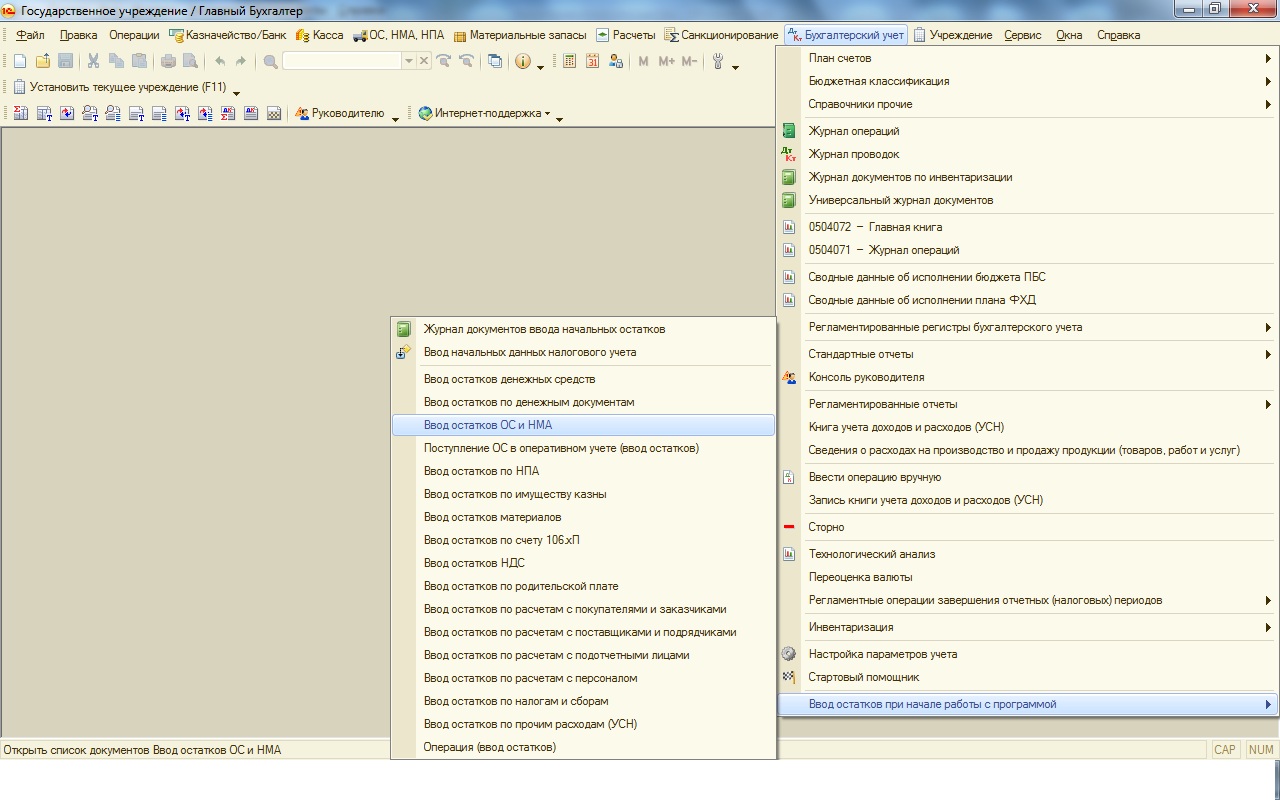Click the wrench settings icon
This screenshot has height=800, width=1280.
coord(717,61)
